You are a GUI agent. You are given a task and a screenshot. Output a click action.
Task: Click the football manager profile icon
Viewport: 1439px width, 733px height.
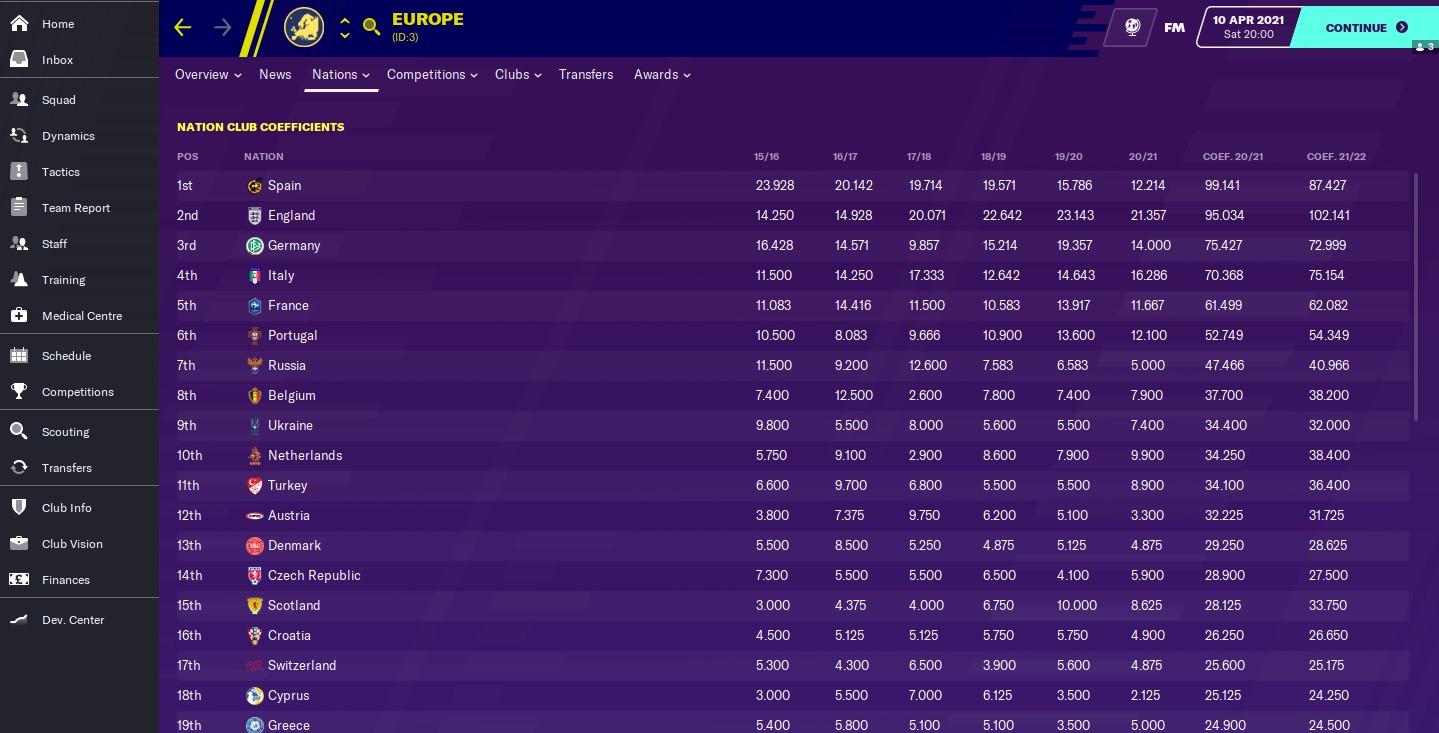[1132, 27]
